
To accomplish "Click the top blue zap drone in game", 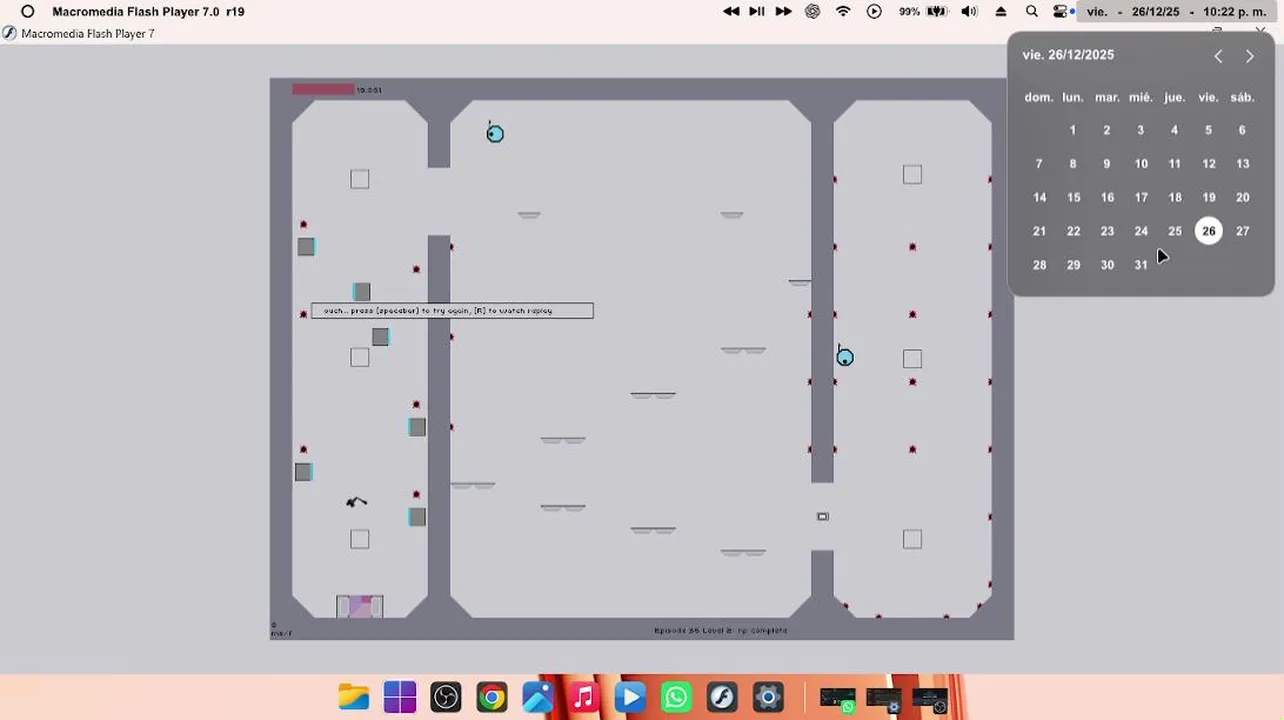I will [x=495, y=134].
